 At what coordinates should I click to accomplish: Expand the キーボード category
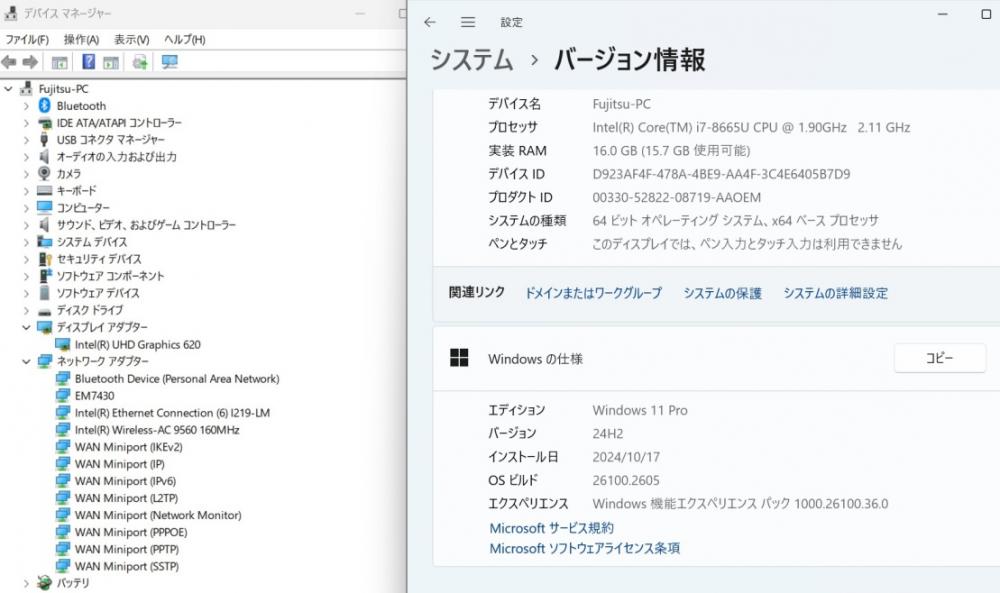click(x=26, y=191)
